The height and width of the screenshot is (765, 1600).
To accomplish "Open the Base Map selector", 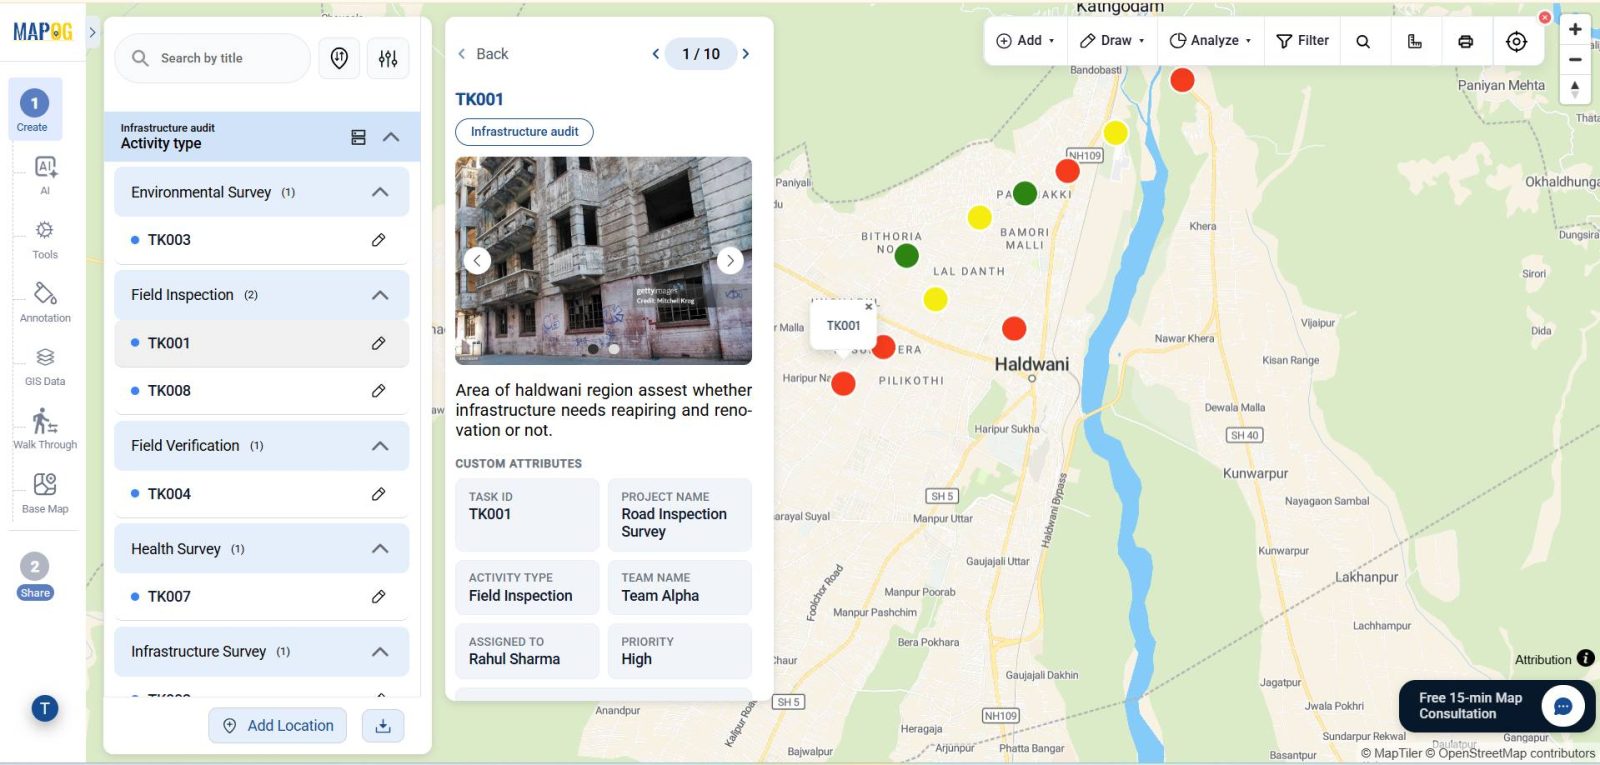I will click(x=45, y=493).
